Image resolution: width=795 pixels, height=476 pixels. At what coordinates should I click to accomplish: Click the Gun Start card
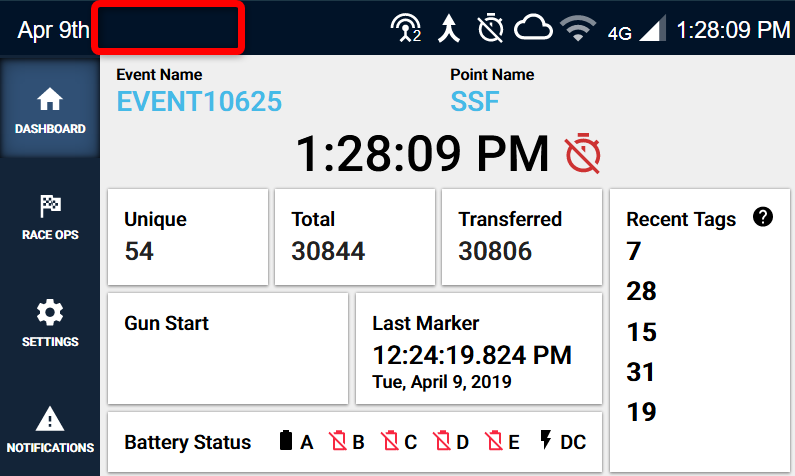coord(228,348)
